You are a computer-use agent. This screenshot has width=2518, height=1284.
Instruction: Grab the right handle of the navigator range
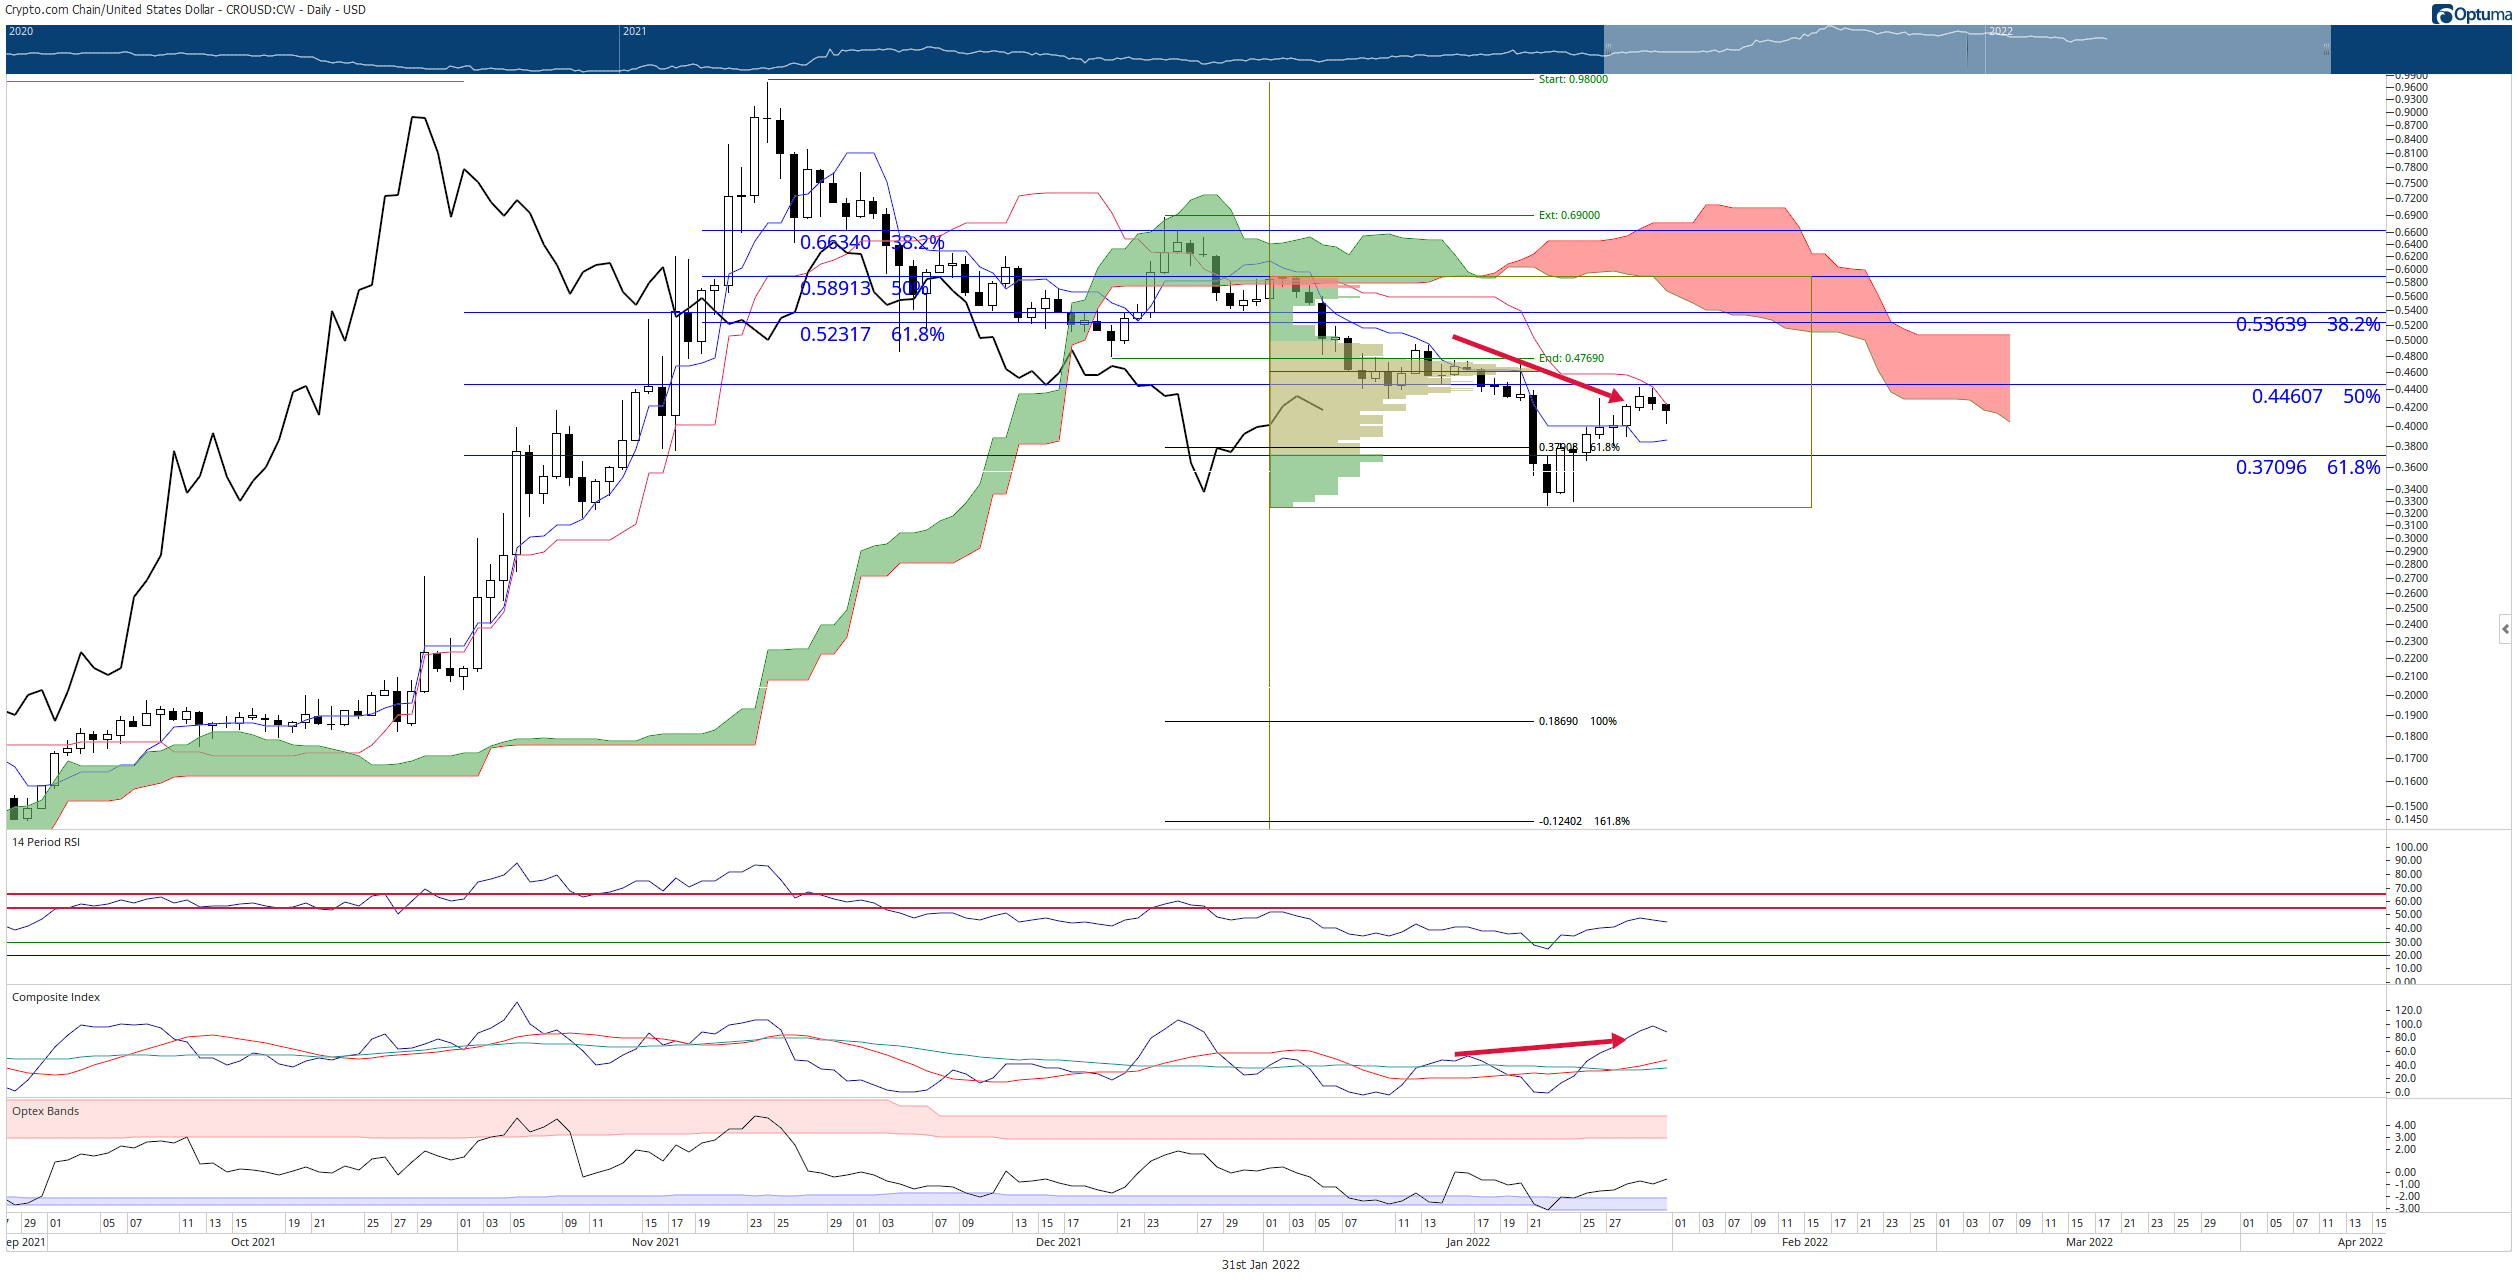tap(2327, 49)
